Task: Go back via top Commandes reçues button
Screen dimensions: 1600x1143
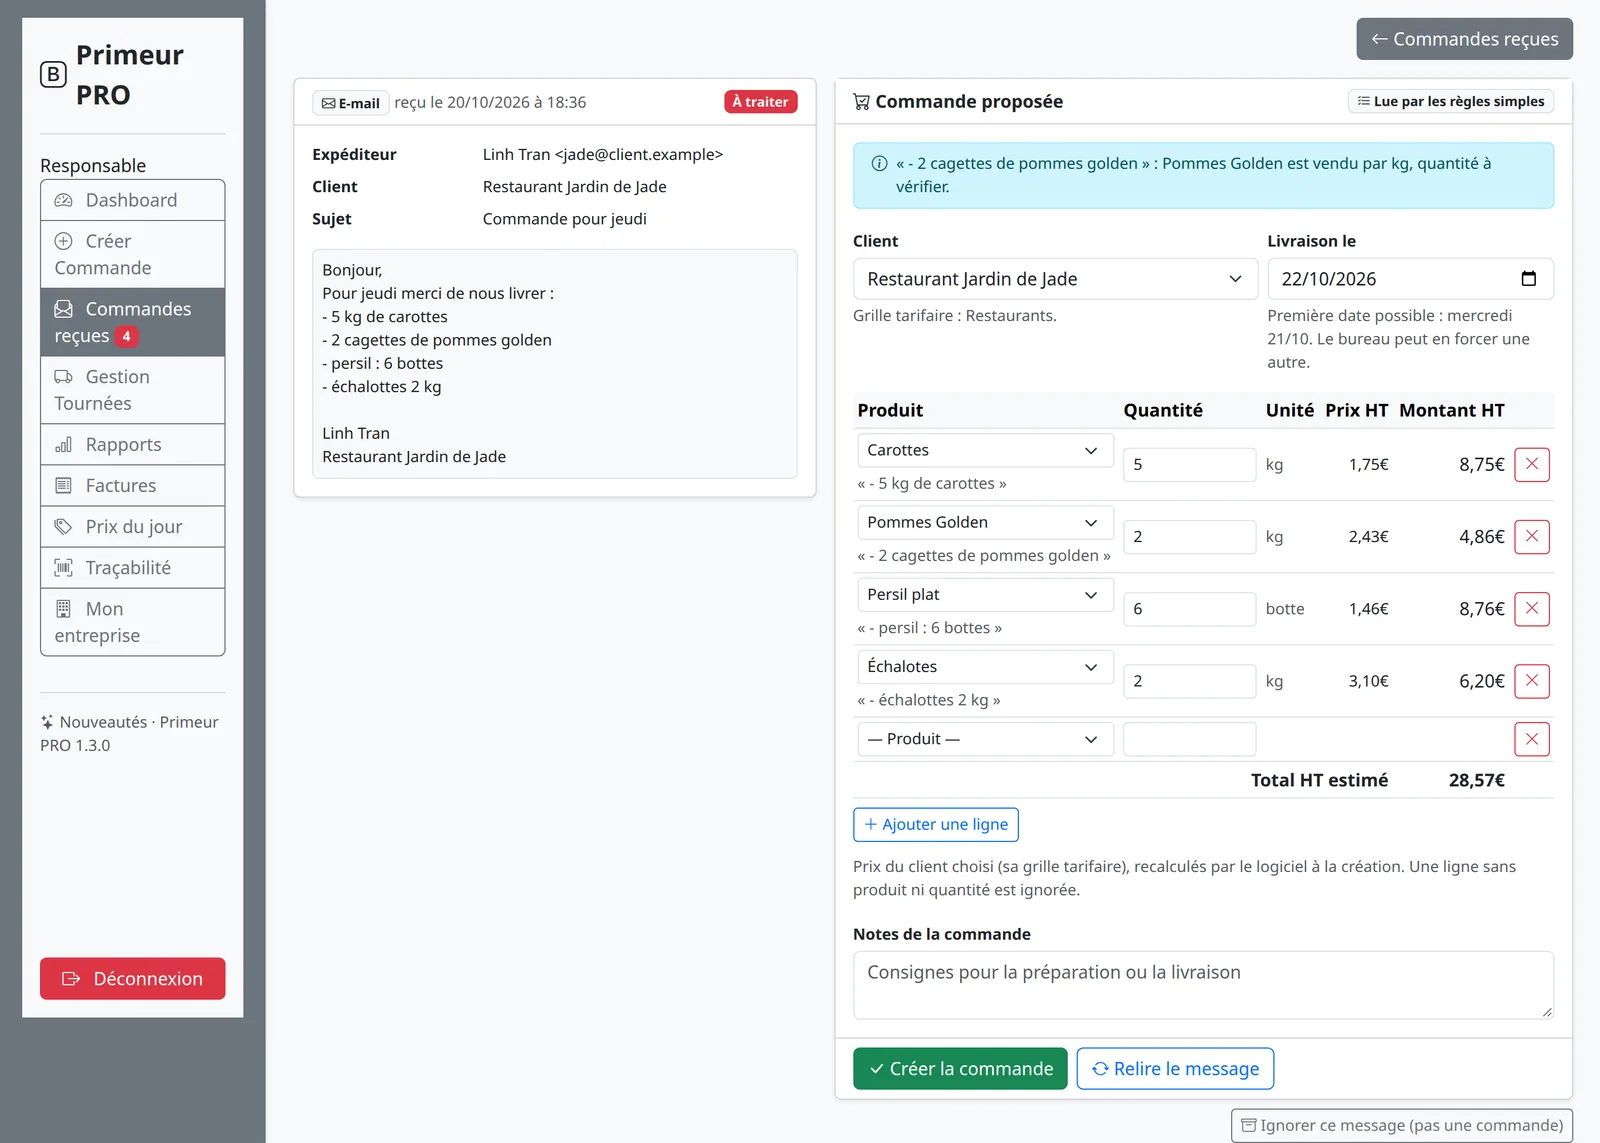Action: click(x=1465, y=39)
